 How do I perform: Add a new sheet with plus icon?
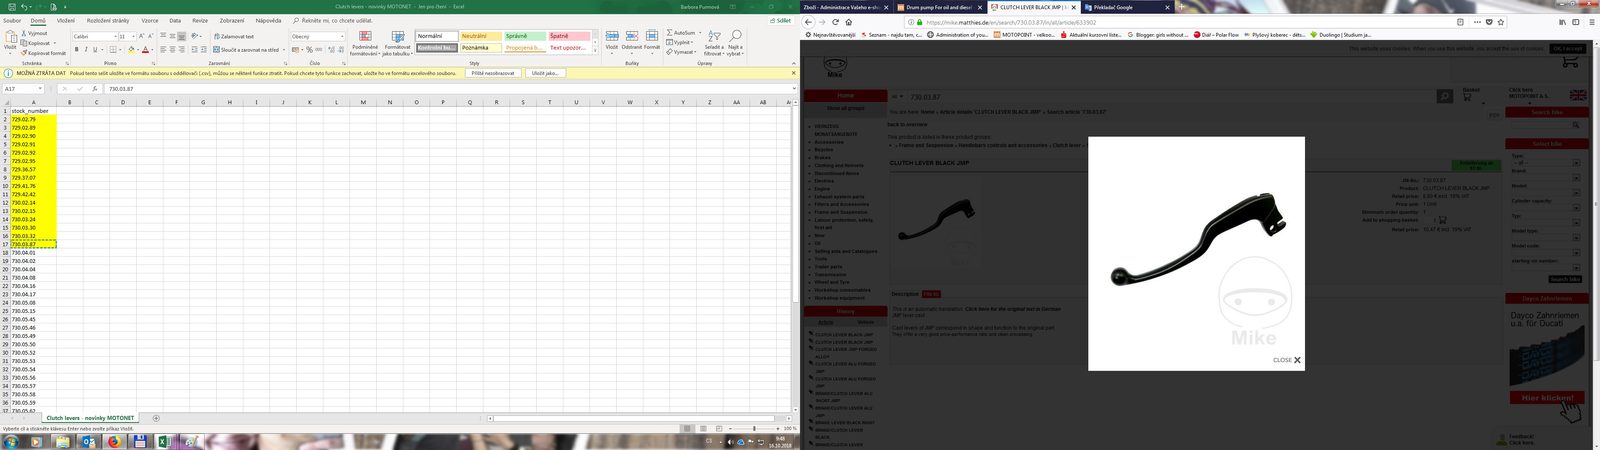pyautogui.click(x=156, y=418)
